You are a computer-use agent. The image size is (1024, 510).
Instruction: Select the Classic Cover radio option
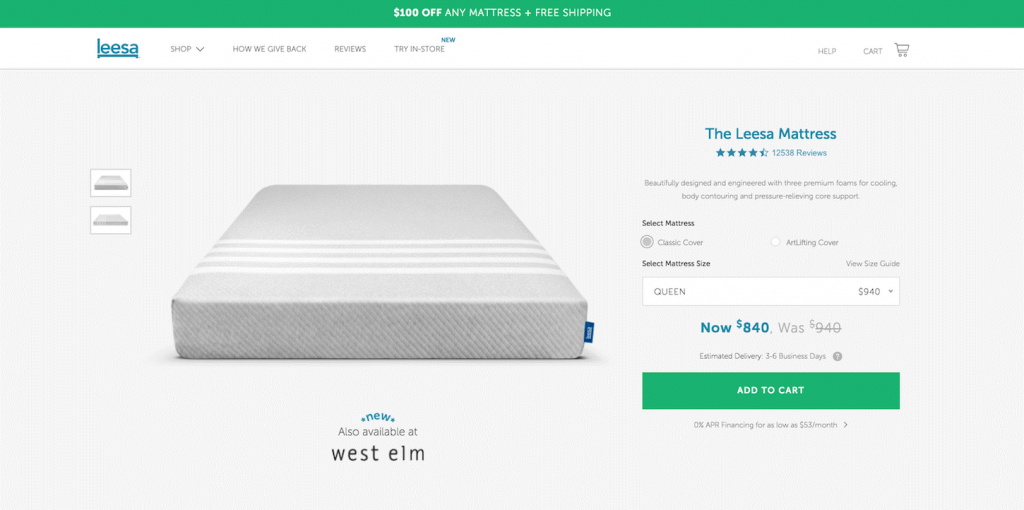647,242
